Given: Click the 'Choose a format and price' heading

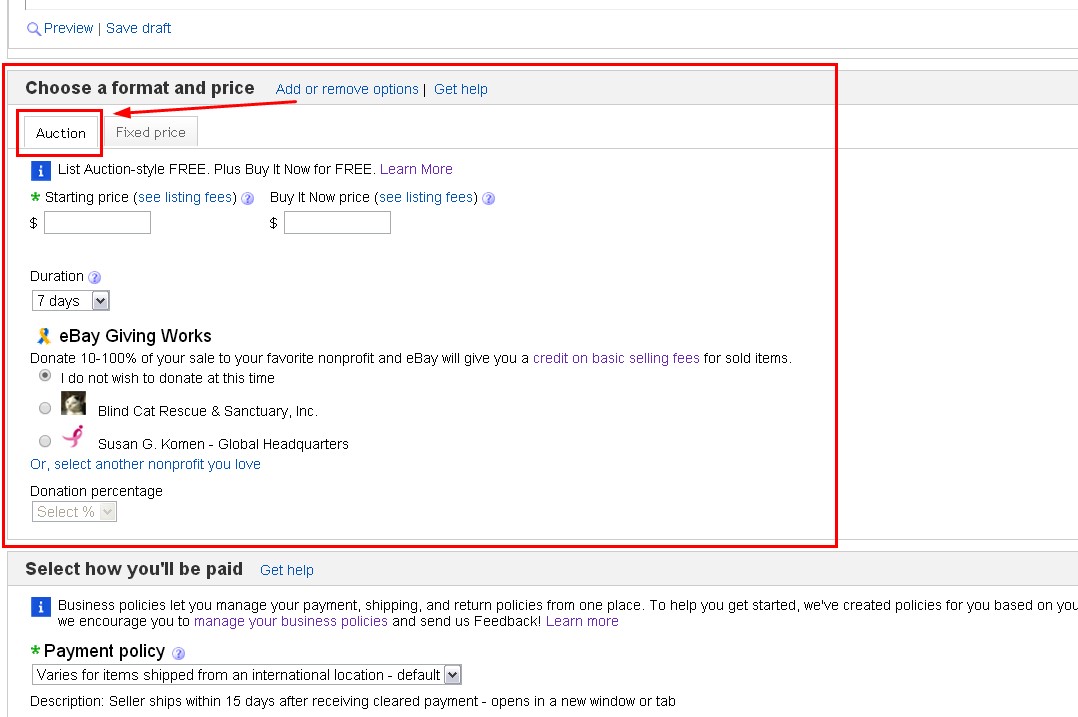Looking at the screenshot, I should coord(140,88).
